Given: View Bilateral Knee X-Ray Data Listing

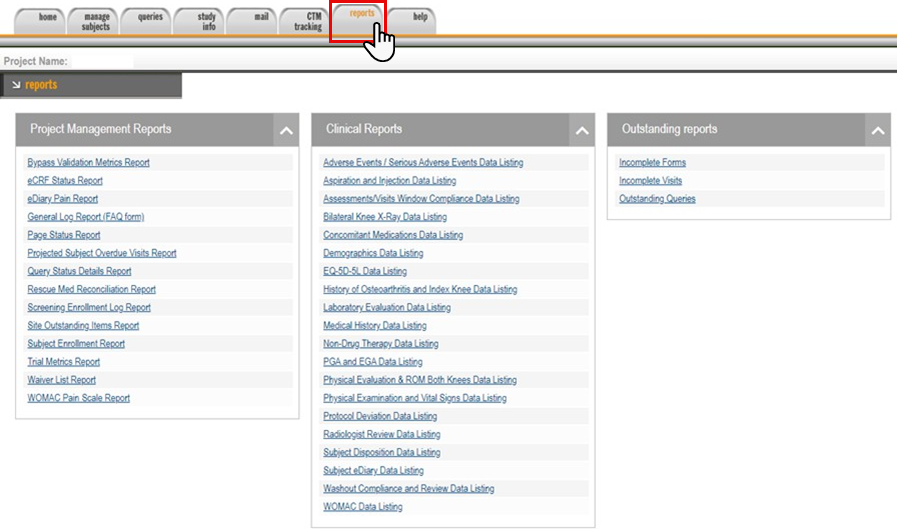Looking at the screenshot, I should 385,217.
